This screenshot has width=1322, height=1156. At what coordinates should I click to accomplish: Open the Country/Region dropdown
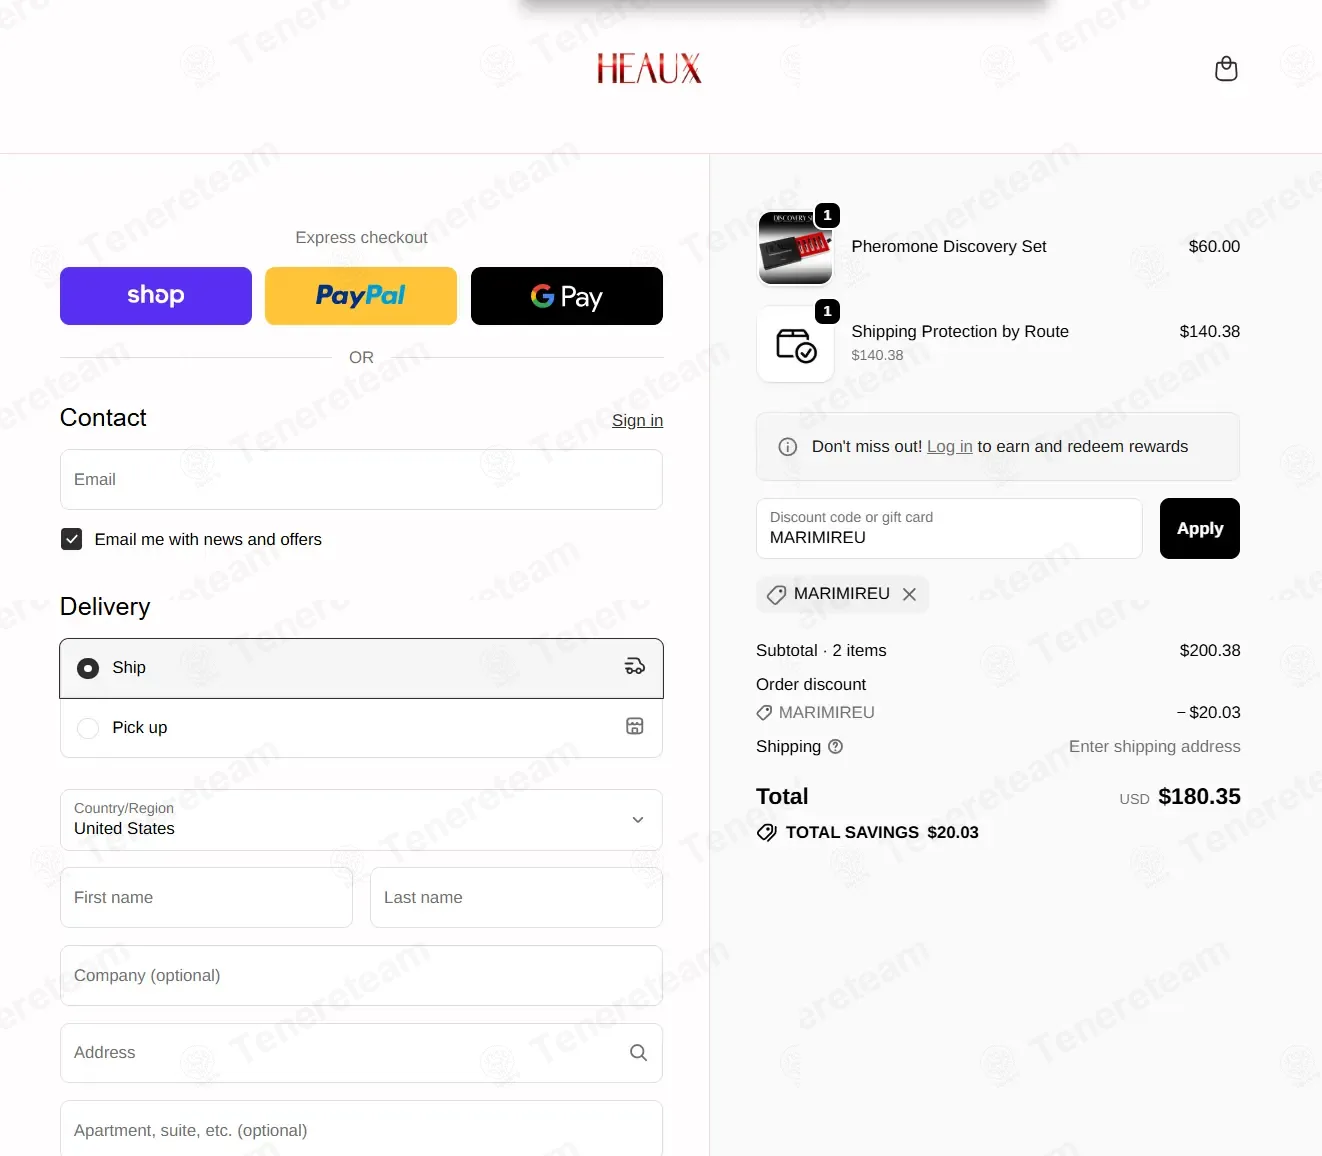(x=361, y=820)
